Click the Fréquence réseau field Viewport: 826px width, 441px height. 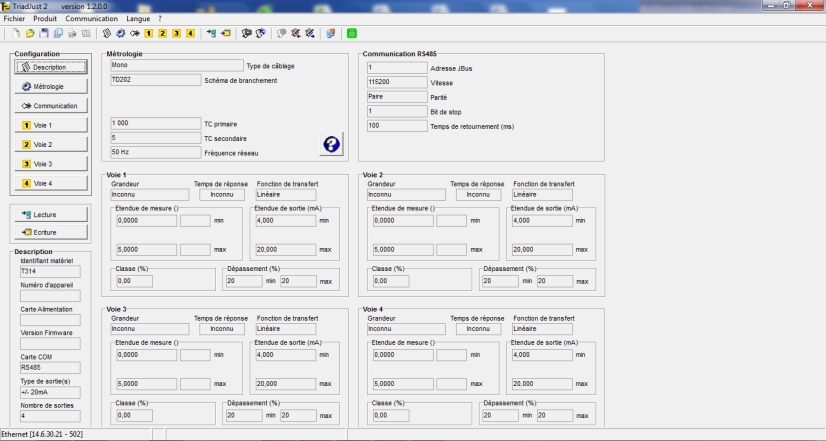[156, 152]
